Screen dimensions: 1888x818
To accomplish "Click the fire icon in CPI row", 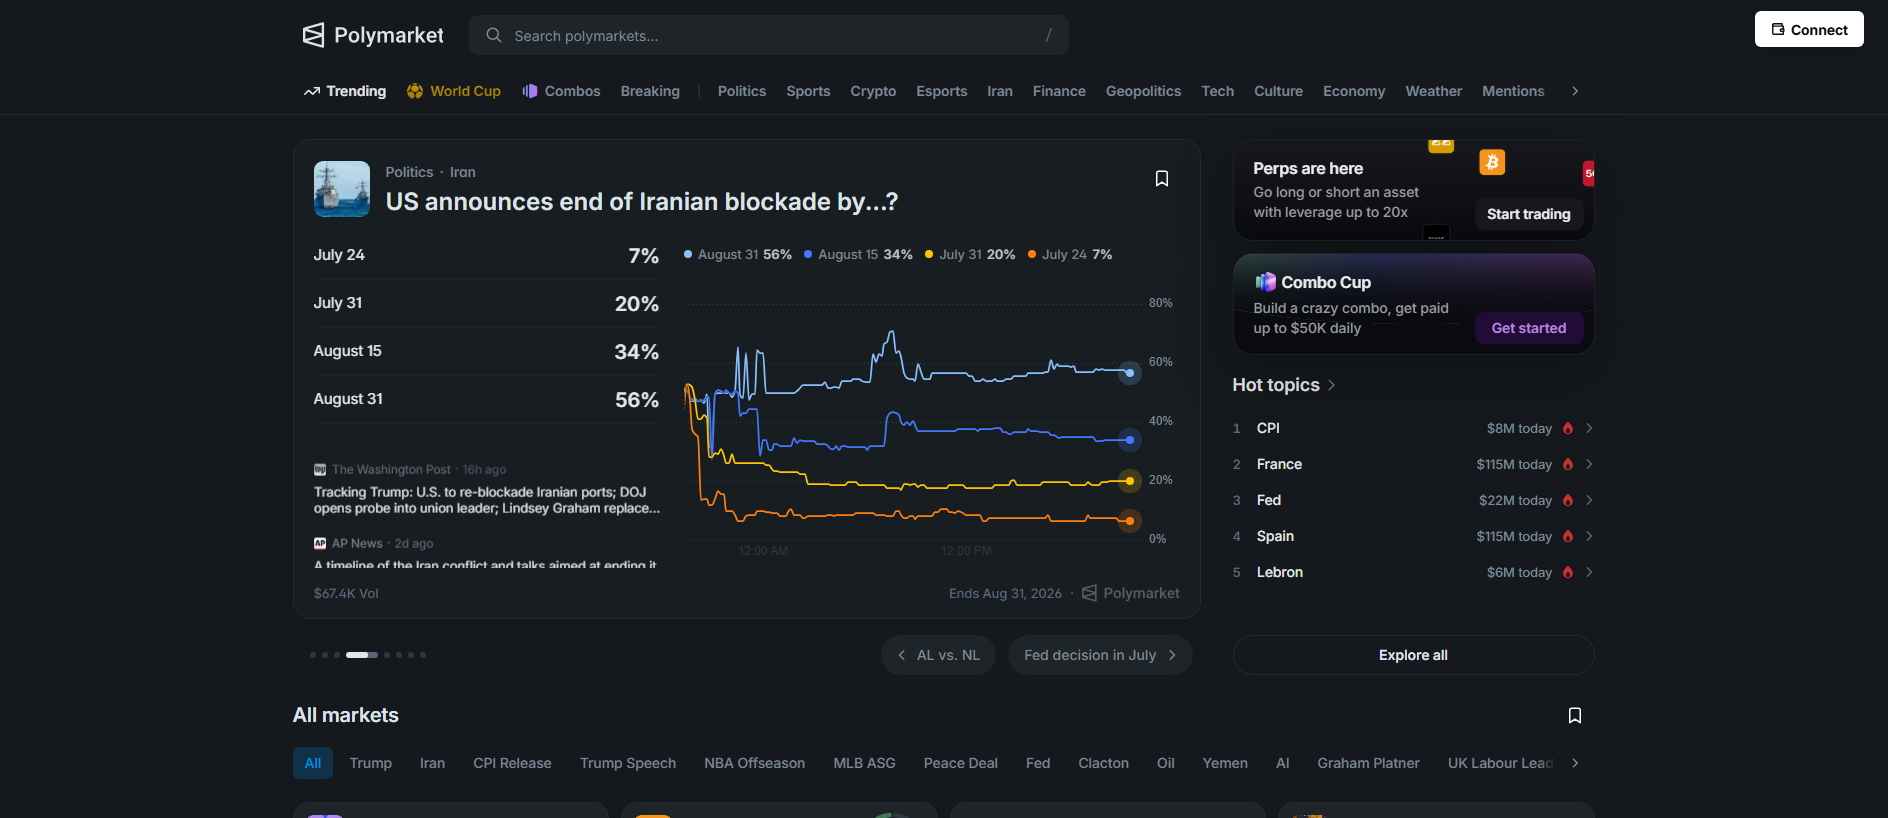I will [x=1568, y=428].
